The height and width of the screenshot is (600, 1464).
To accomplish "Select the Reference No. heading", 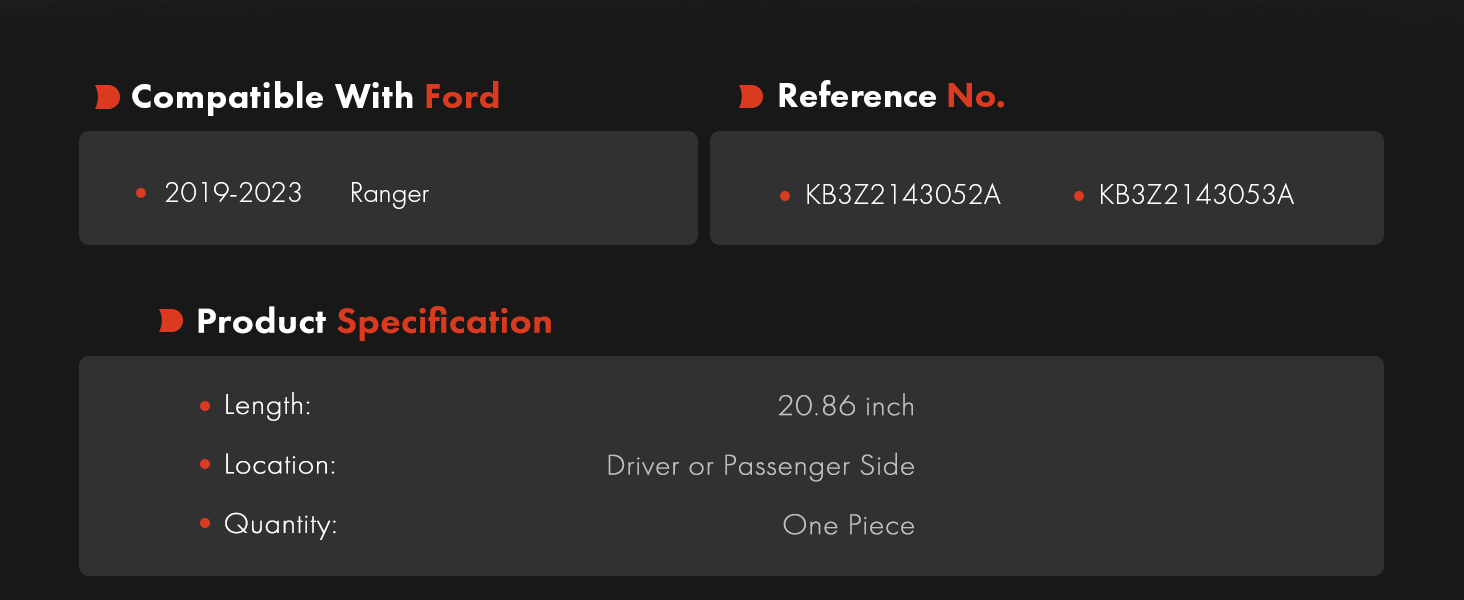I will 891,96.
